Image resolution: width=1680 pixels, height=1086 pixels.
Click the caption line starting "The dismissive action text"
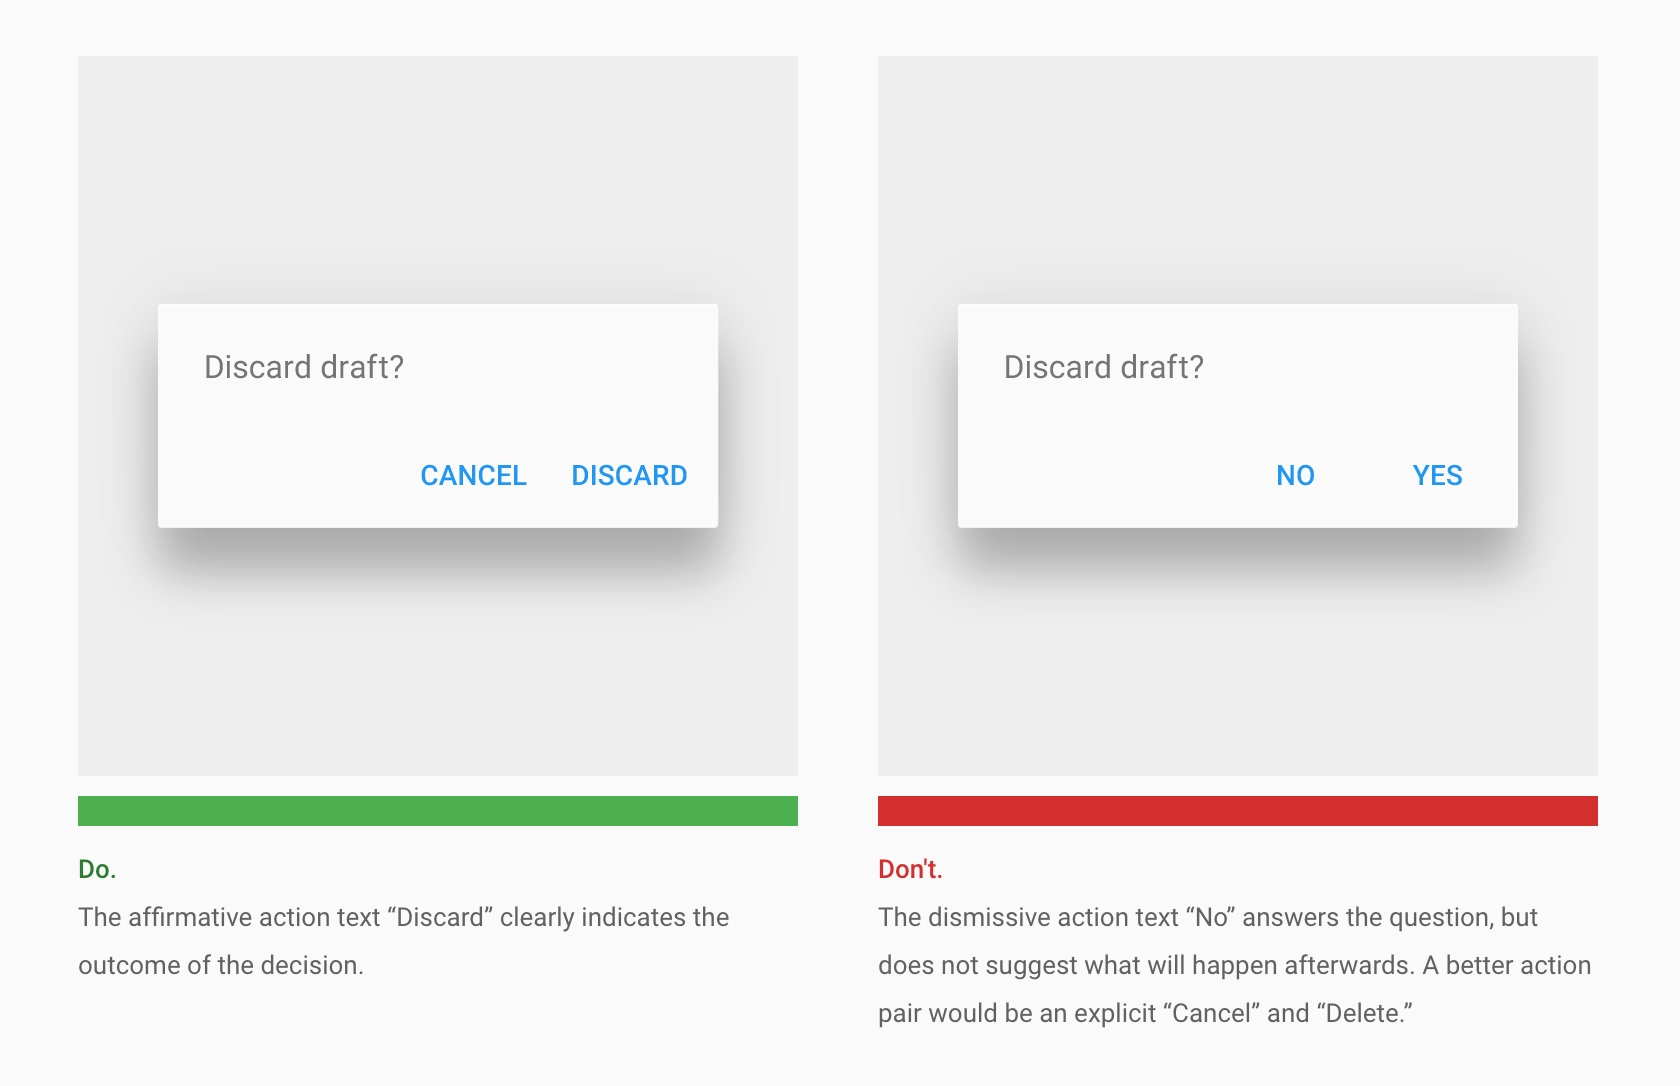1208,917
